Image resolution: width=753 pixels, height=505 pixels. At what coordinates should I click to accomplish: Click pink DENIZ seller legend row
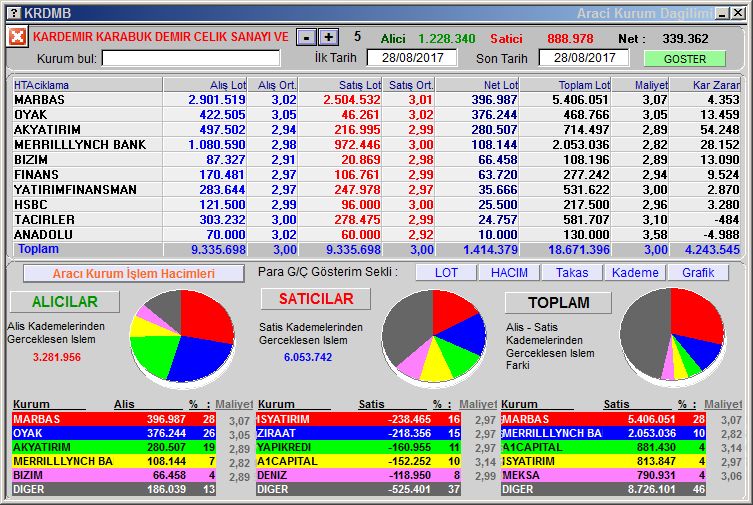[x=359, y=475]
